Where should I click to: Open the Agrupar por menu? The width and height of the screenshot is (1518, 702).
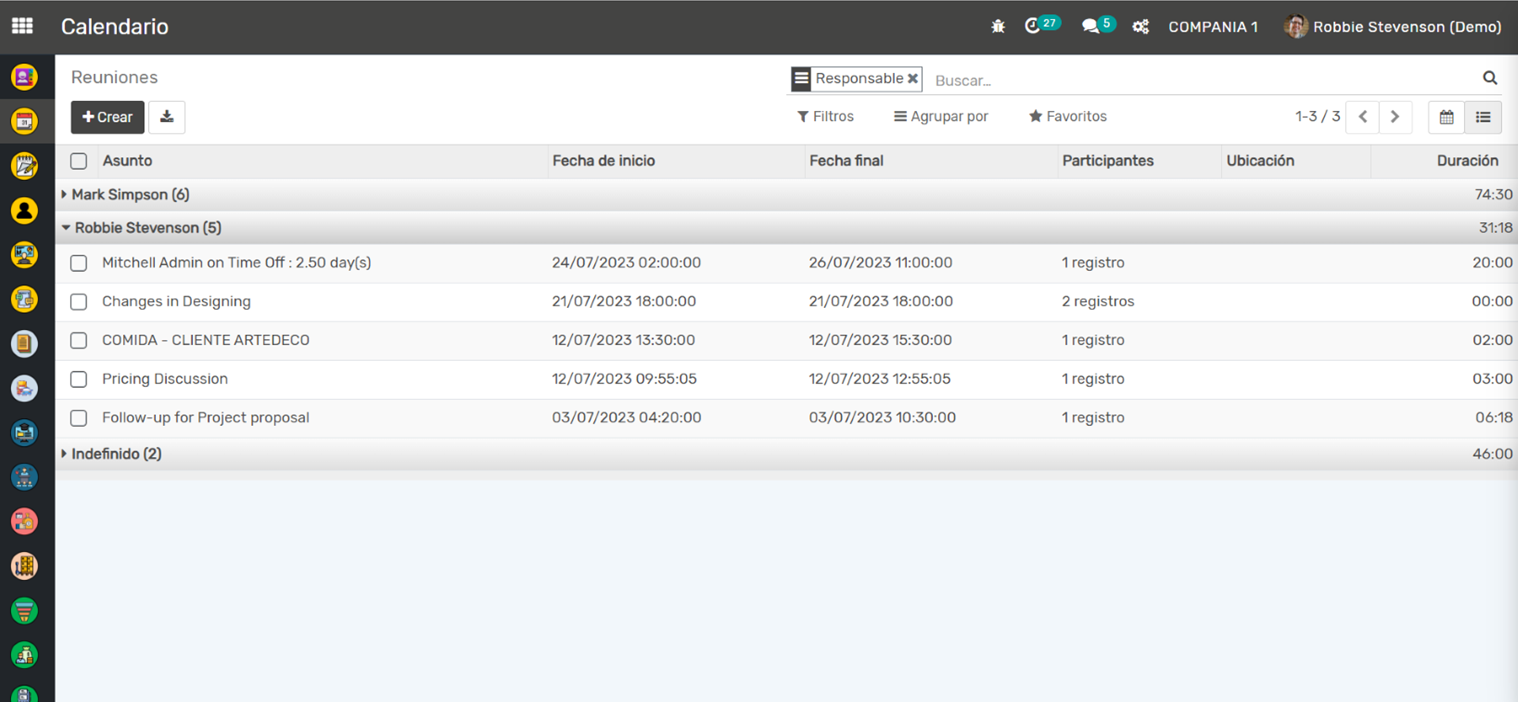coord(940,117)
